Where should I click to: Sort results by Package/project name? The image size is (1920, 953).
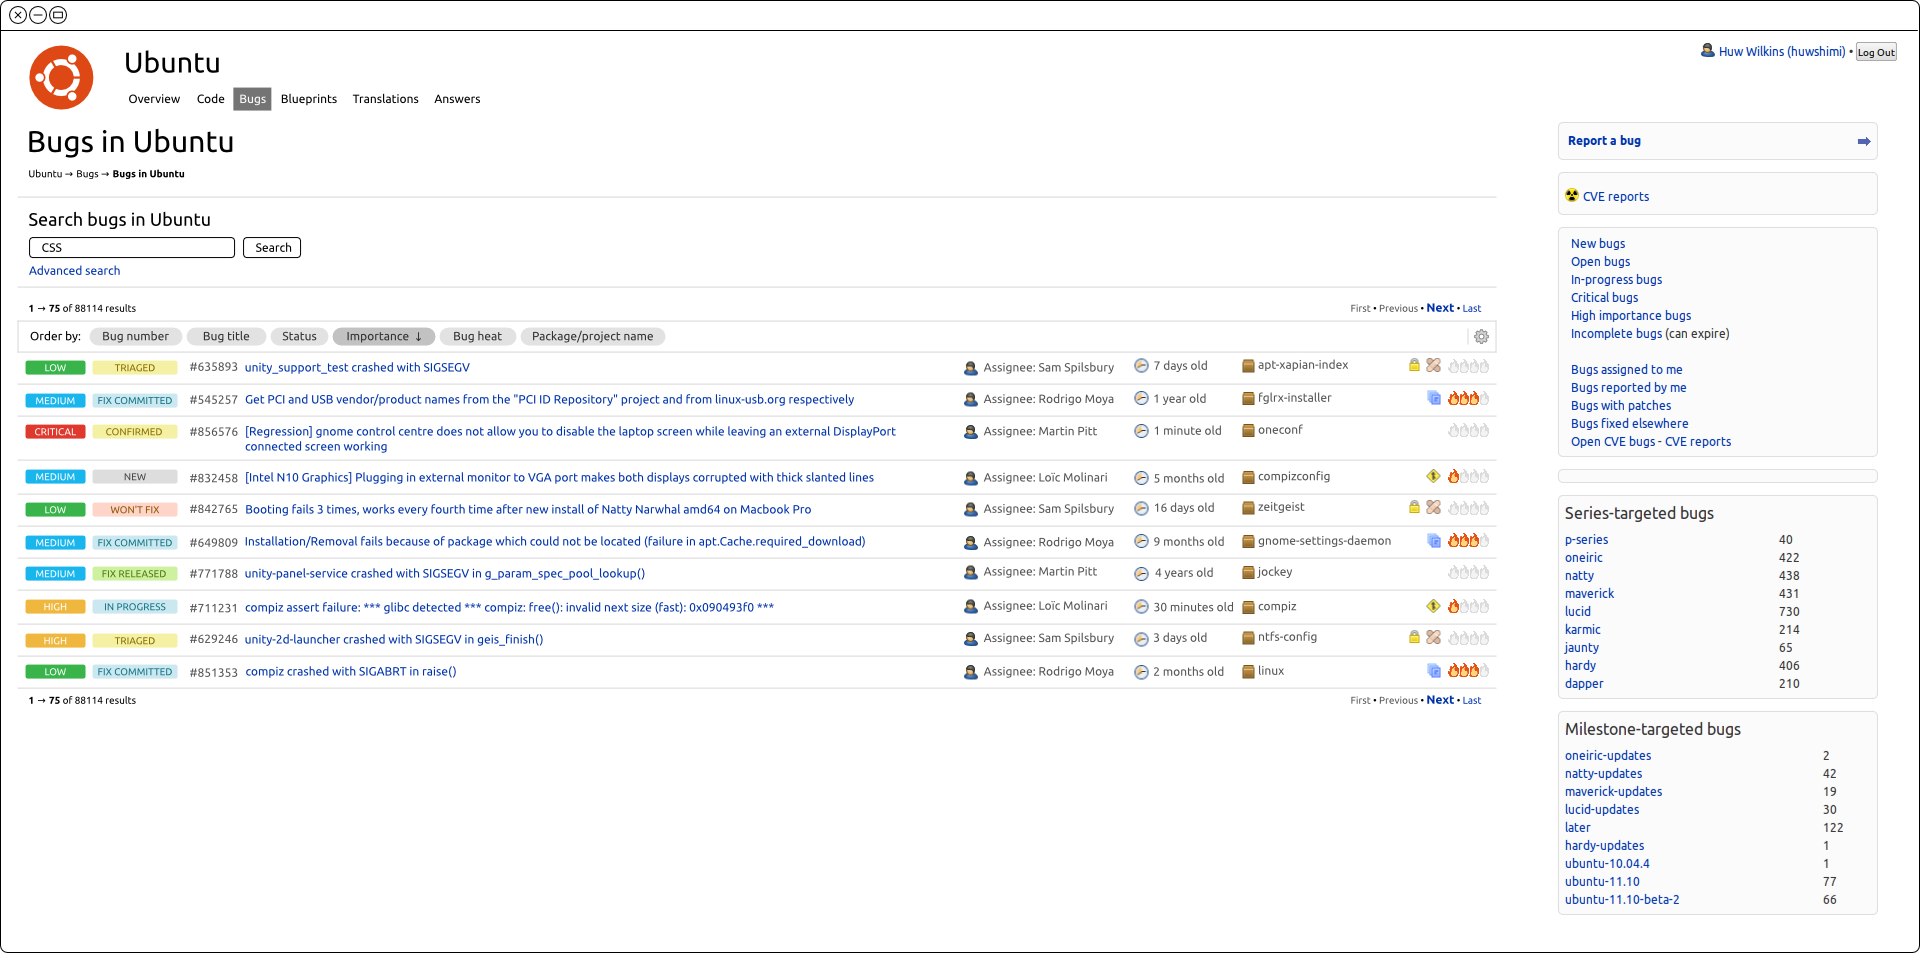(x=592, y=337)
